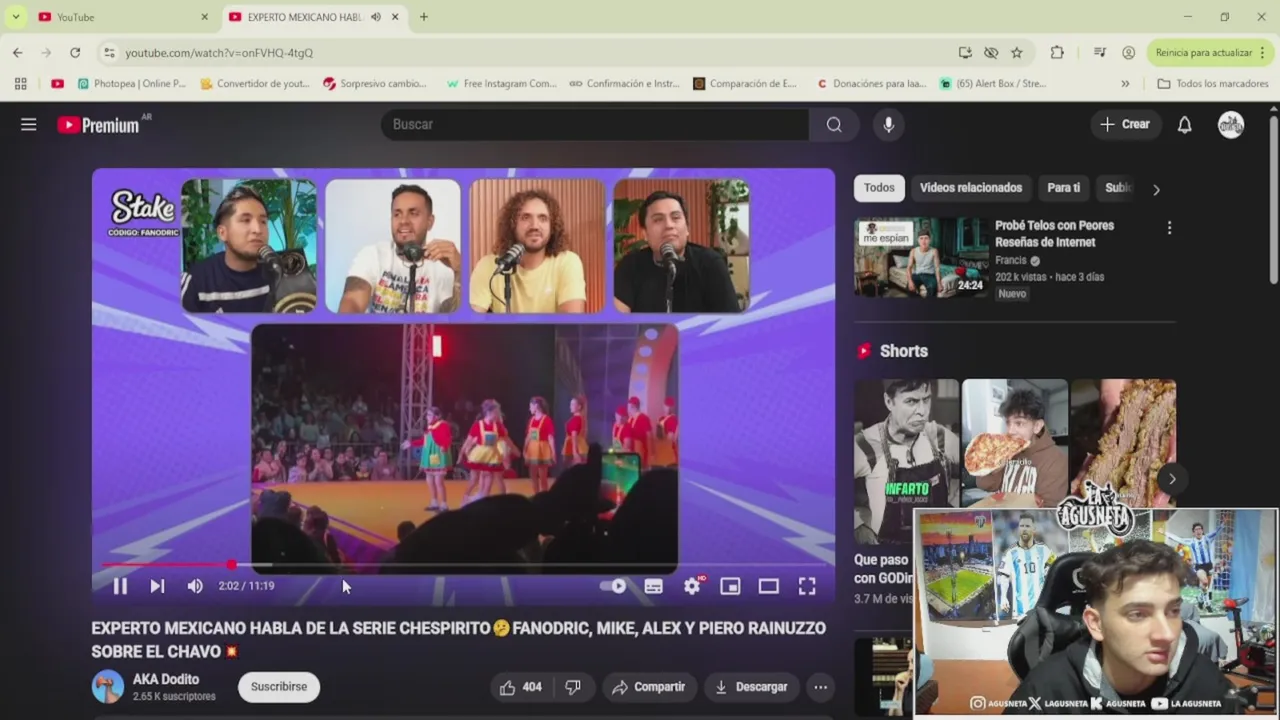Subscribe to AKA Dodito with Suscribirse

(x=279, y=687)
